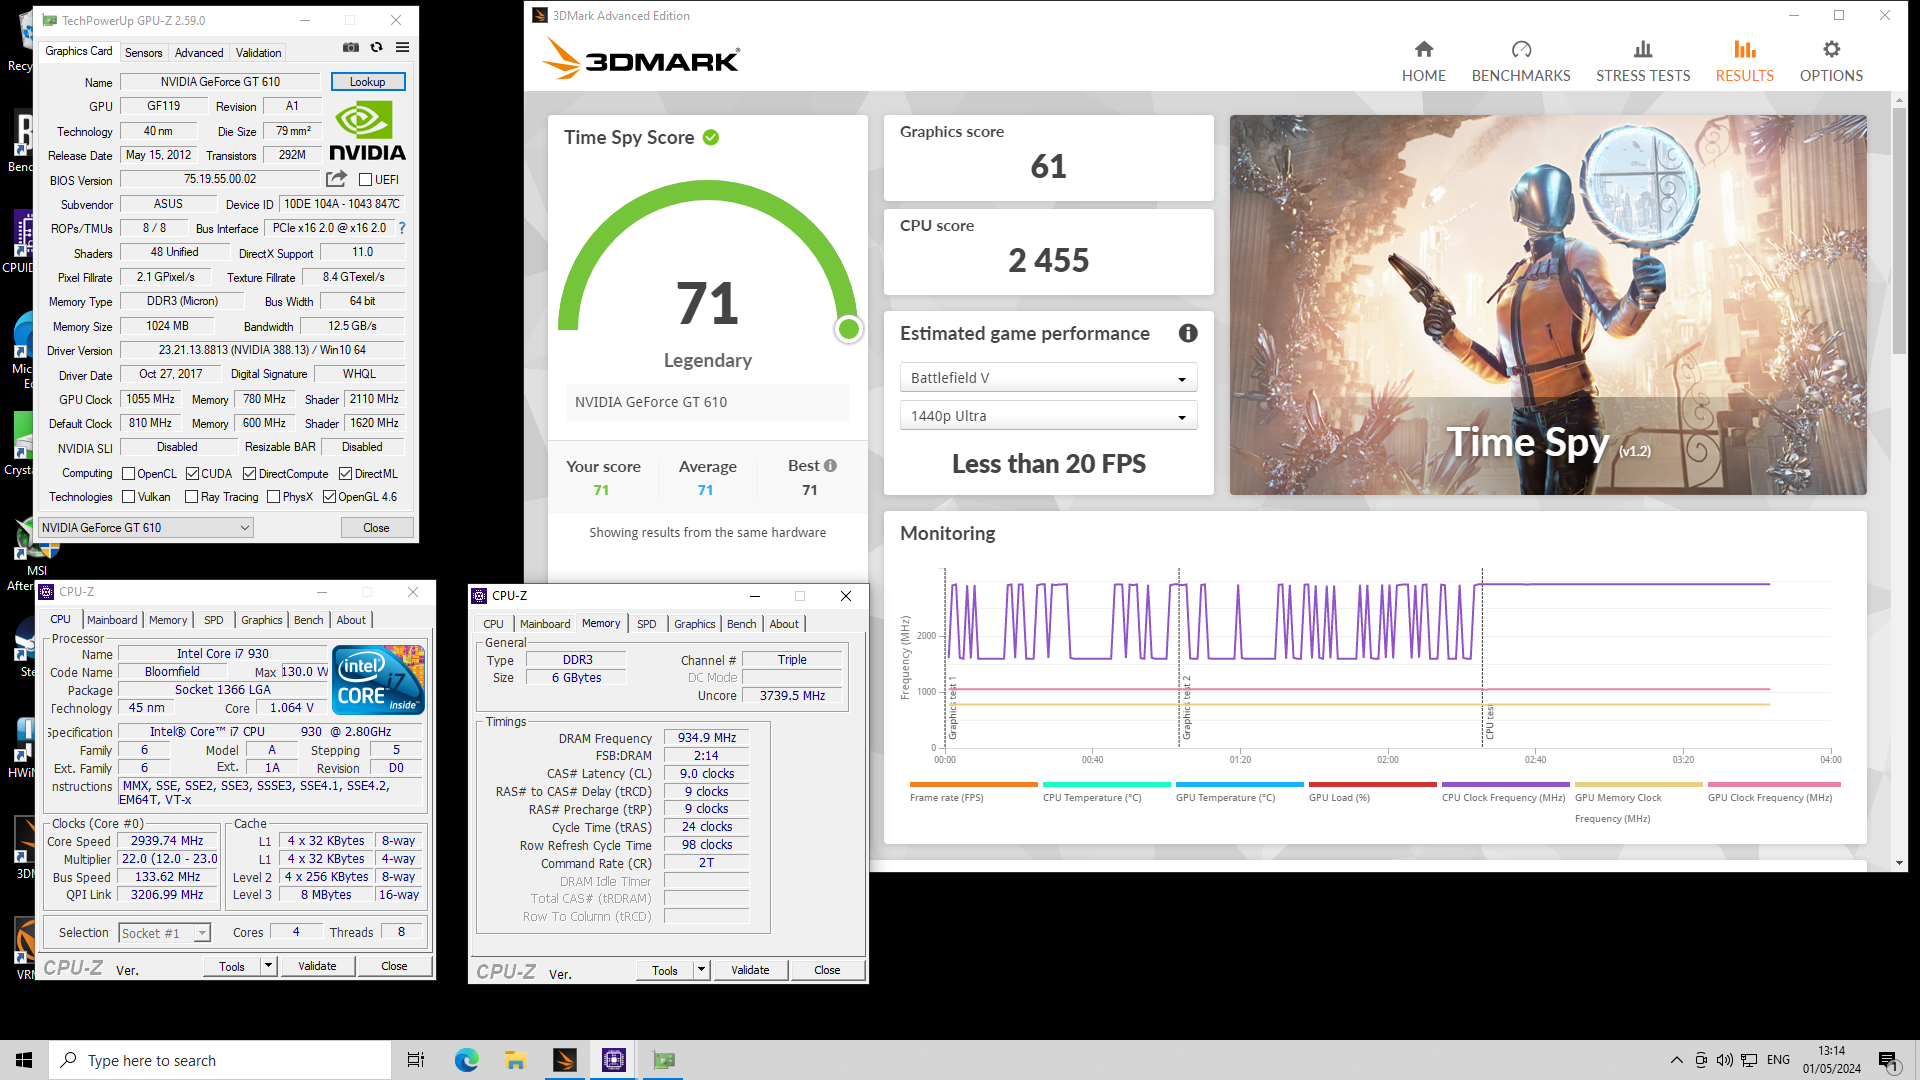Toggle the OpenCL checkbox
Image resolution: width=1920 pixels, height=1080 pixels.
coord(128,474)
